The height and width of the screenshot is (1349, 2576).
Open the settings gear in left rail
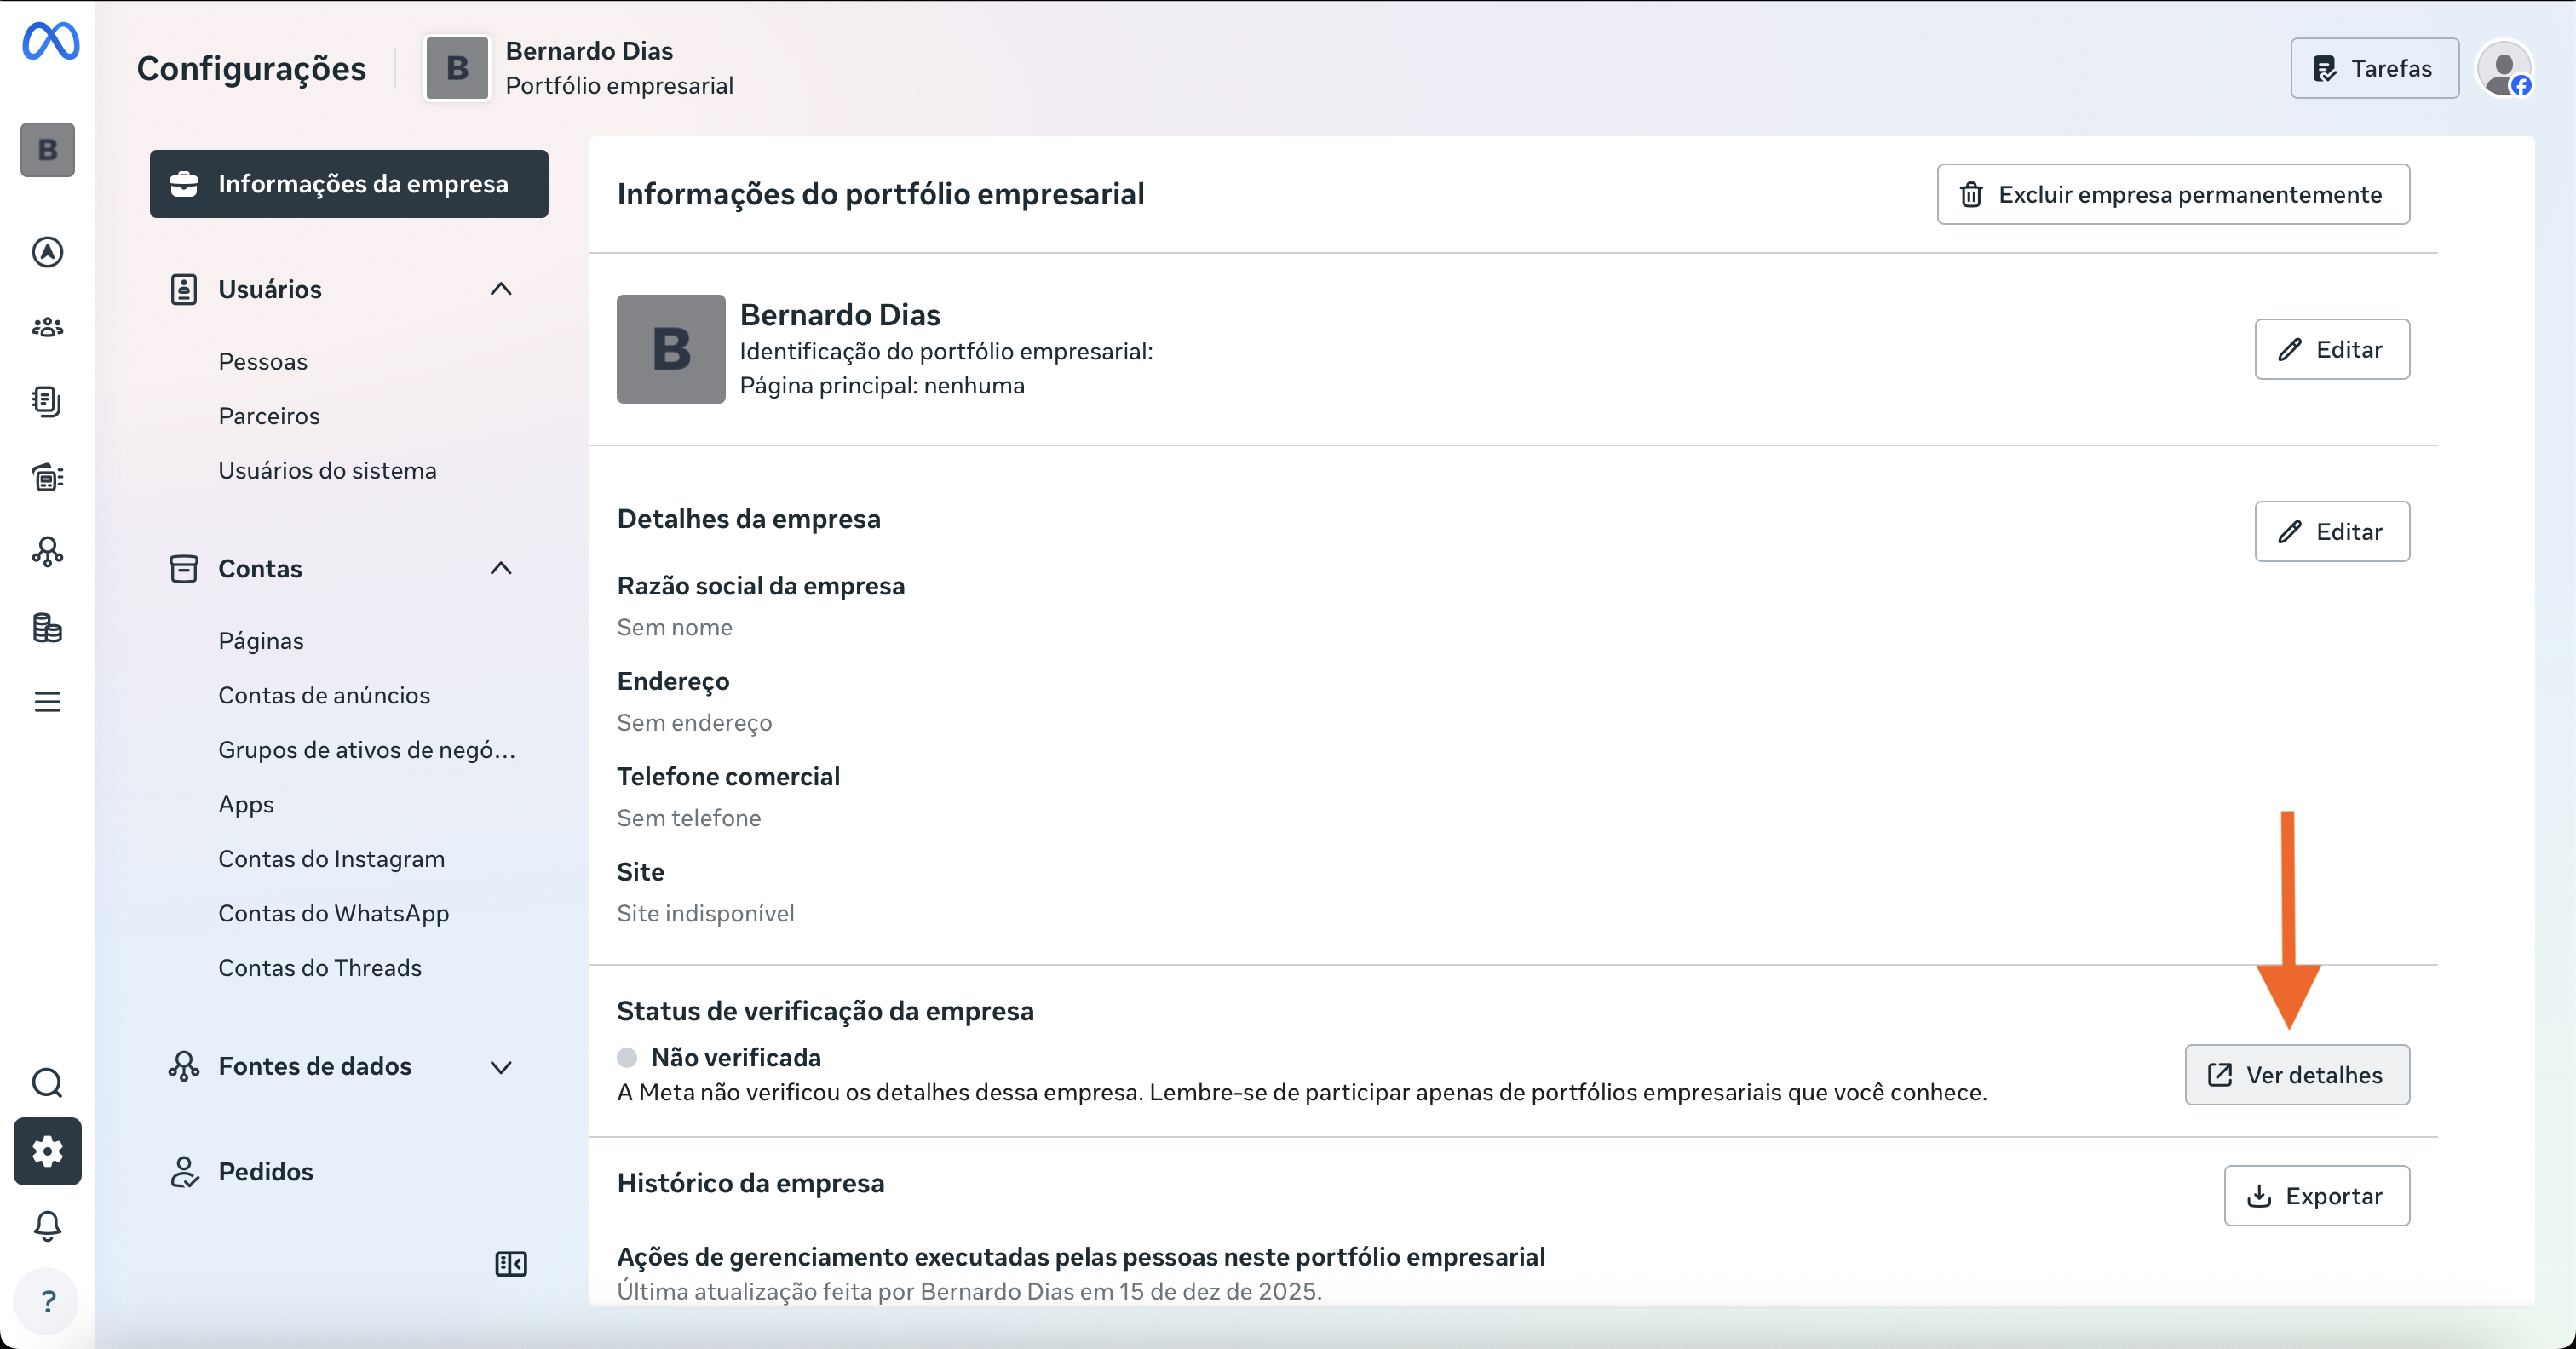click(x=47, y=1151)
